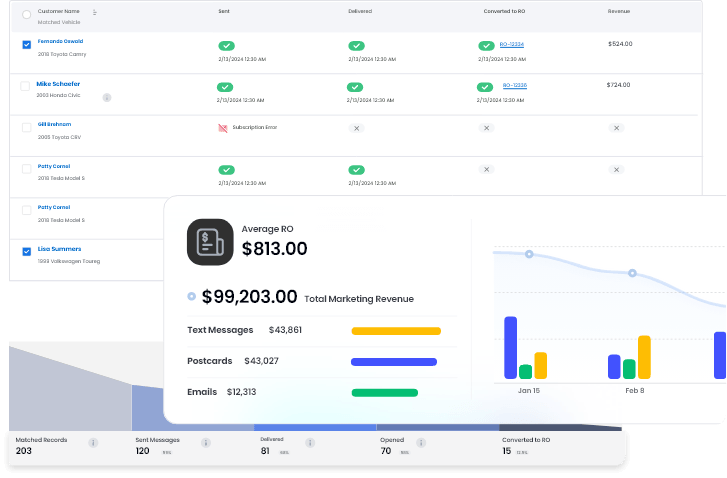Screen dimensions: 727x478
Task: Click the Converted X badge for Gill Brehnam
Action: (x=486, y=128)
